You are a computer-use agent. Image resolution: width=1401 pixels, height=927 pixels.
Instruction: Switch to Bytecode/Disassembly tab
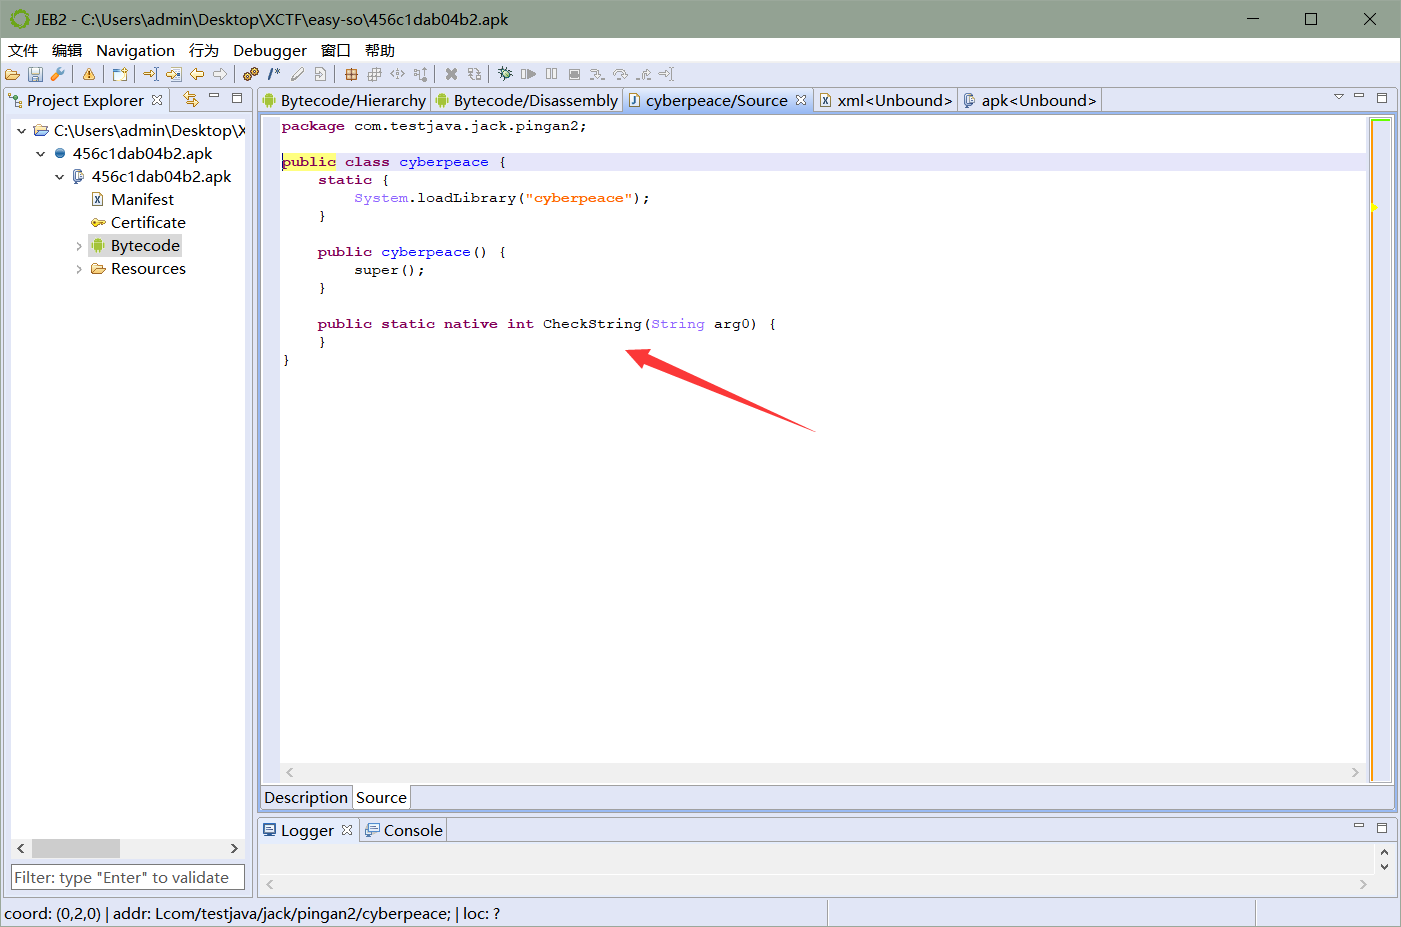(x=527, y=100)
